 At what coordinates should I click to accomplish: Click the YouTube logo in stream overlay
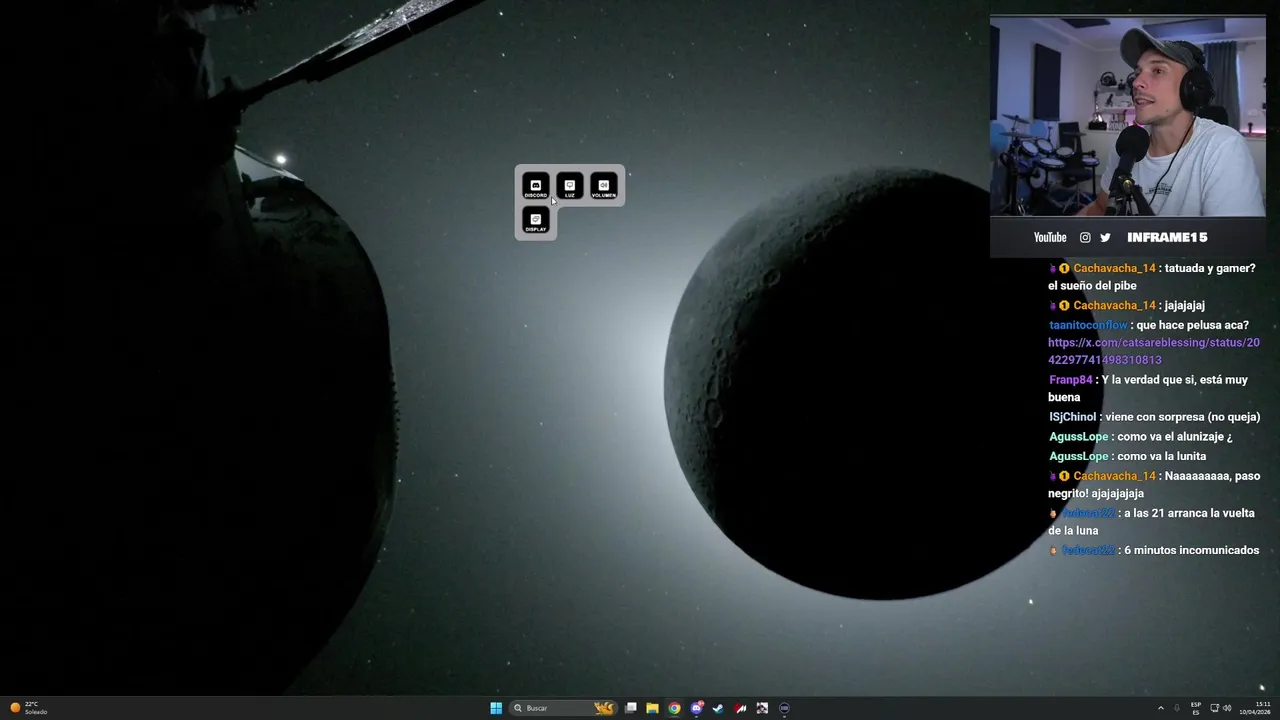[x=1050, y=237]
